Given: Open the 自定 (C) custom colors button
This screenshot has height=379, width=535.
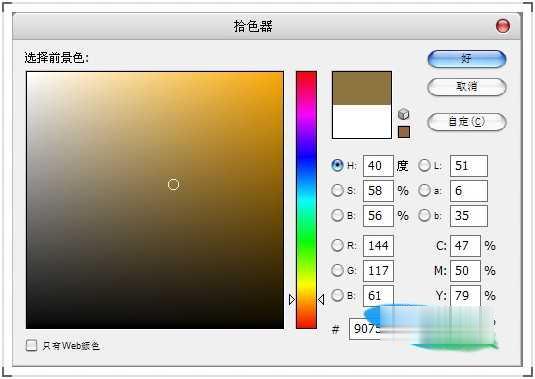Looking at the screenshot, I should coord(466,122).
